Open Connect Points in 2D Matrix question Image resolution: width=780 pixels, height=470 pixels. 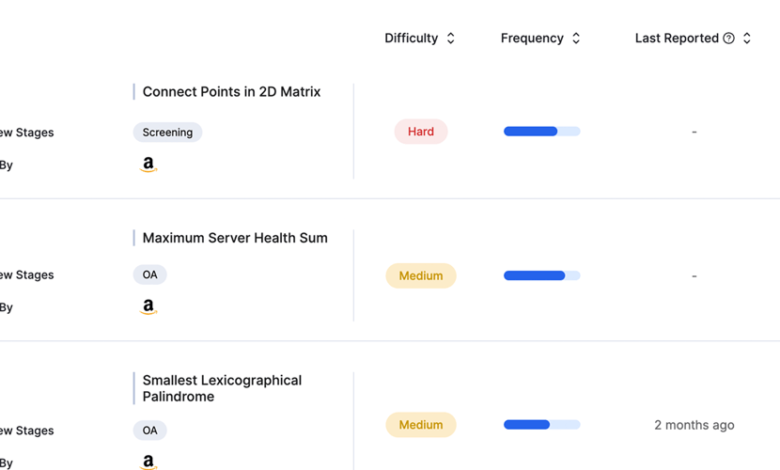pos(231,92)
